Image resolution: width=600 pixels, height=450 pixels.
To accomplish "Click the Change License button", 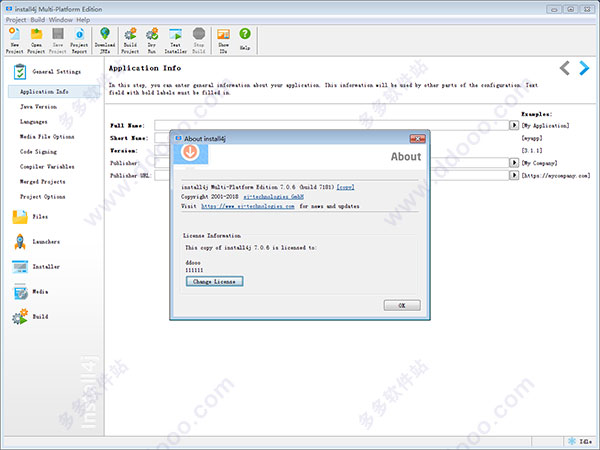I will pyautogui.click(x=214, y=282).
